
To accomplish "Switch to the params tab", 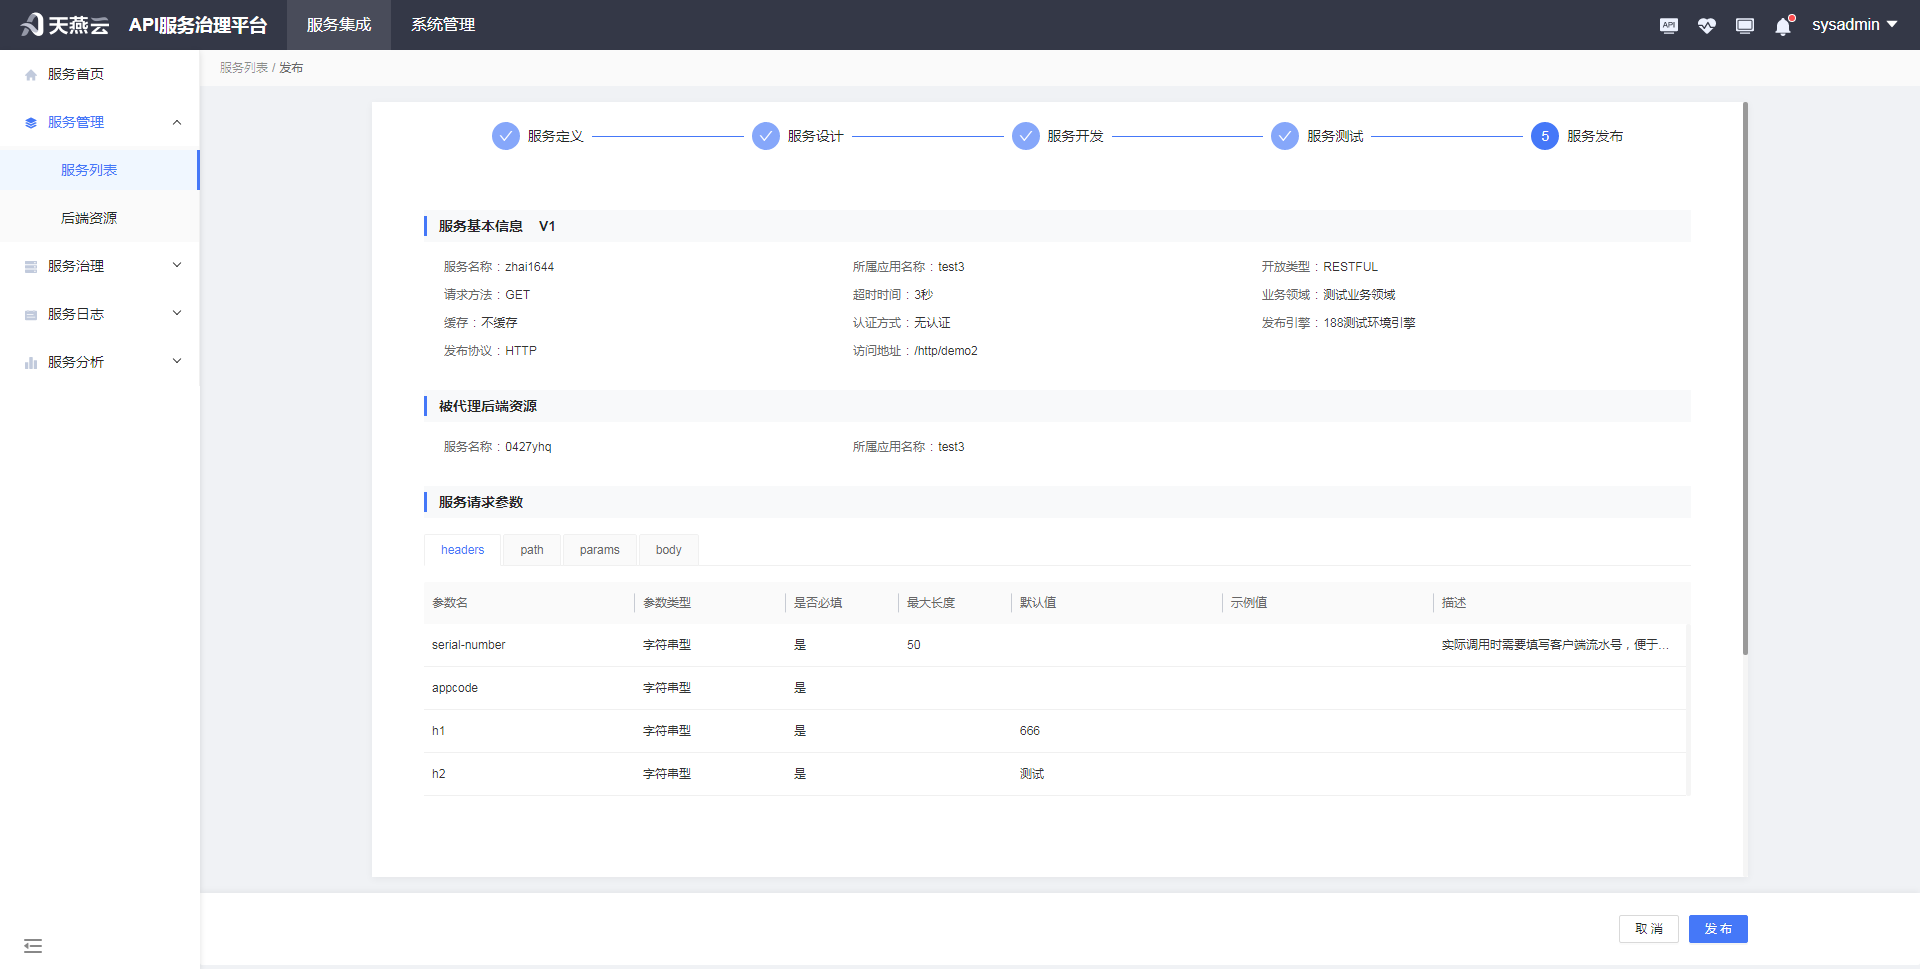I will 599,550.
